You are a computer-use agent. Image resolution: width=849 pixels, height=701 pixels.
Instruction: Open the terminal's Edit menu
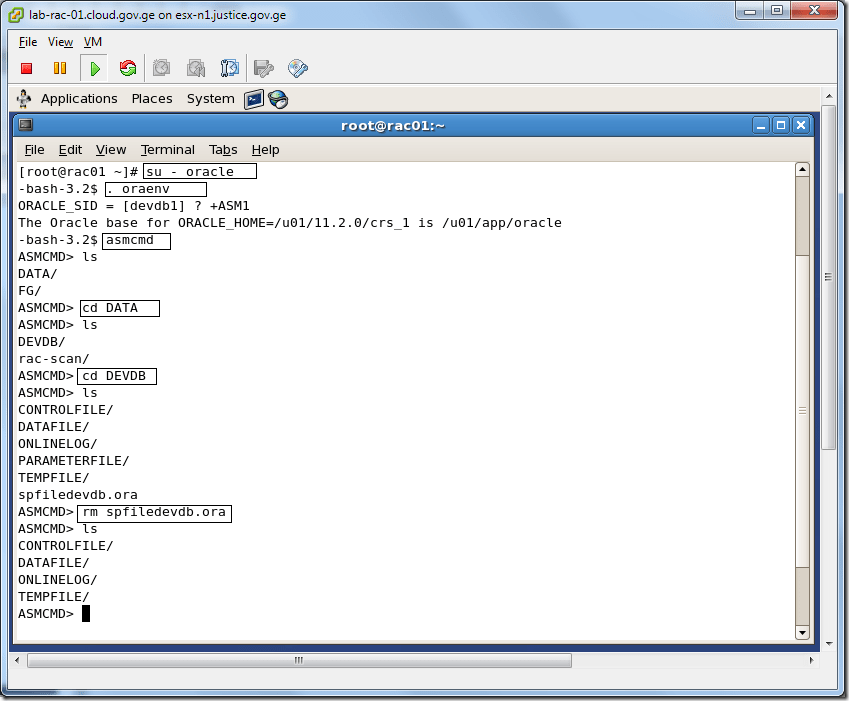pyautogui.click(x=70, y=150)
